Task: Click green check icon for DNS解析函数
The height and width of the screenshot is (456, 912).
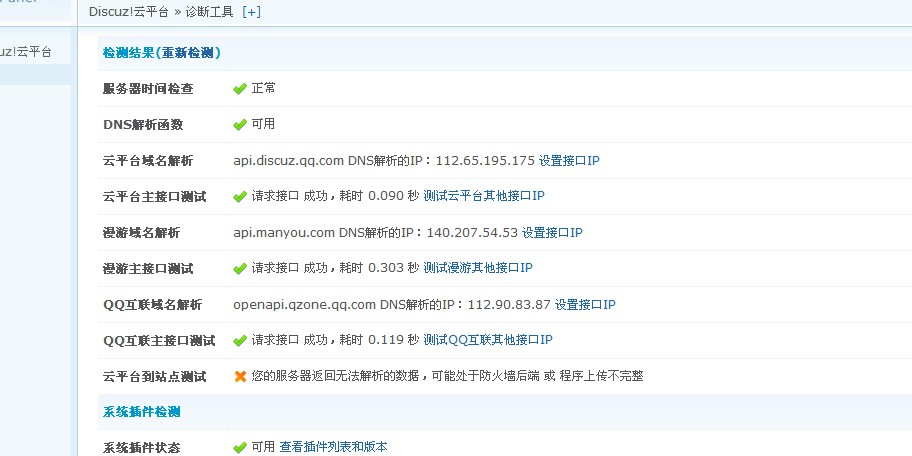Action: (240, 124)
